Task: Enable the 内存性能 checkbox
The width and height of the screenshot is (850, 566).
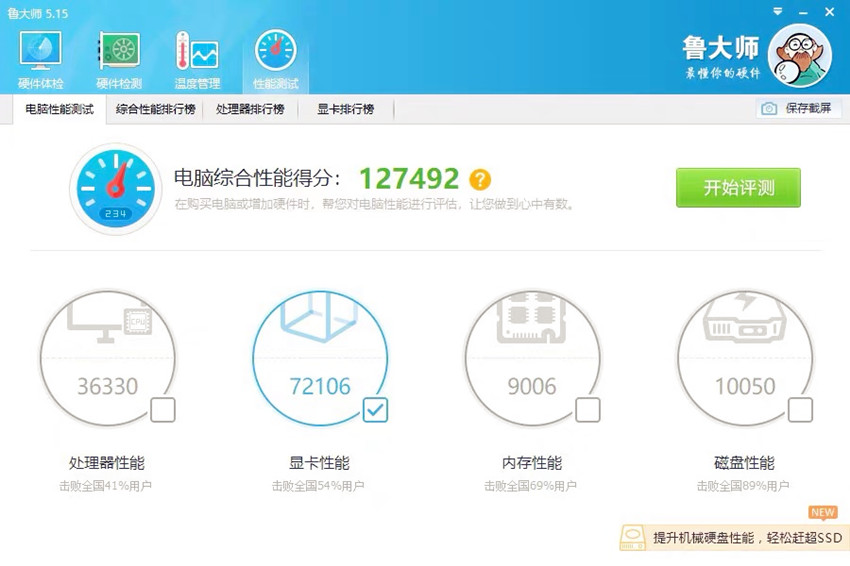Action: click(588, 410)
